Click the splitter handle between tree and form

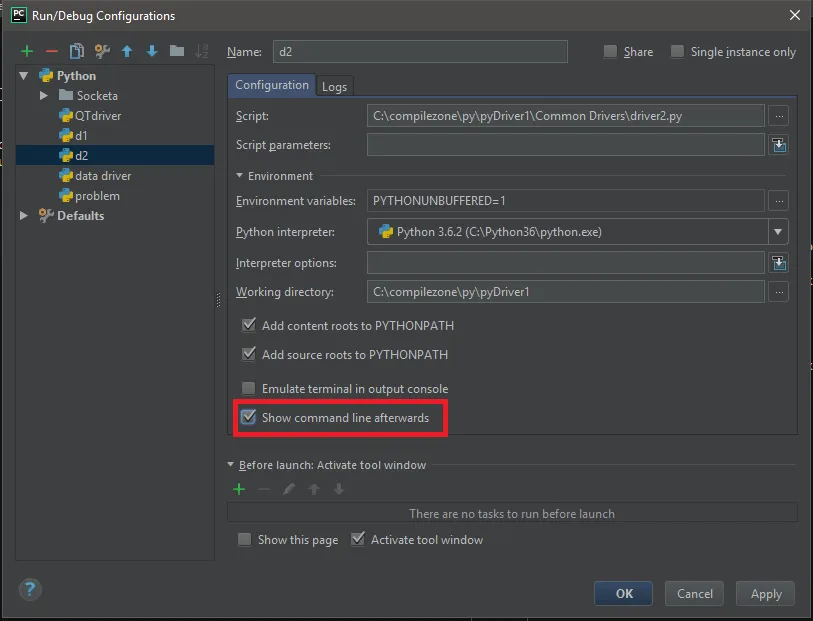(x=218, y=300)
